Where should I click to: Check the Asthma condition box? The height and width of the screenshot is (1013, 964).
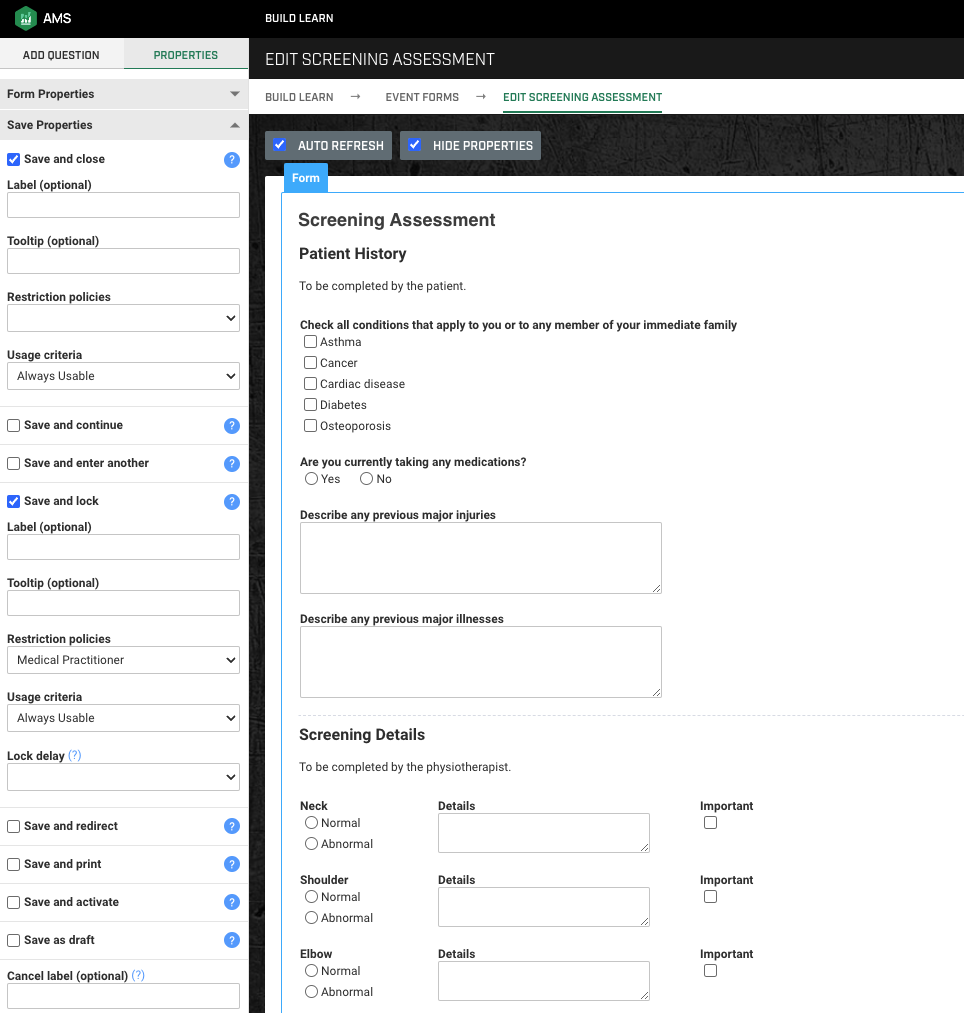coord(311,342)
